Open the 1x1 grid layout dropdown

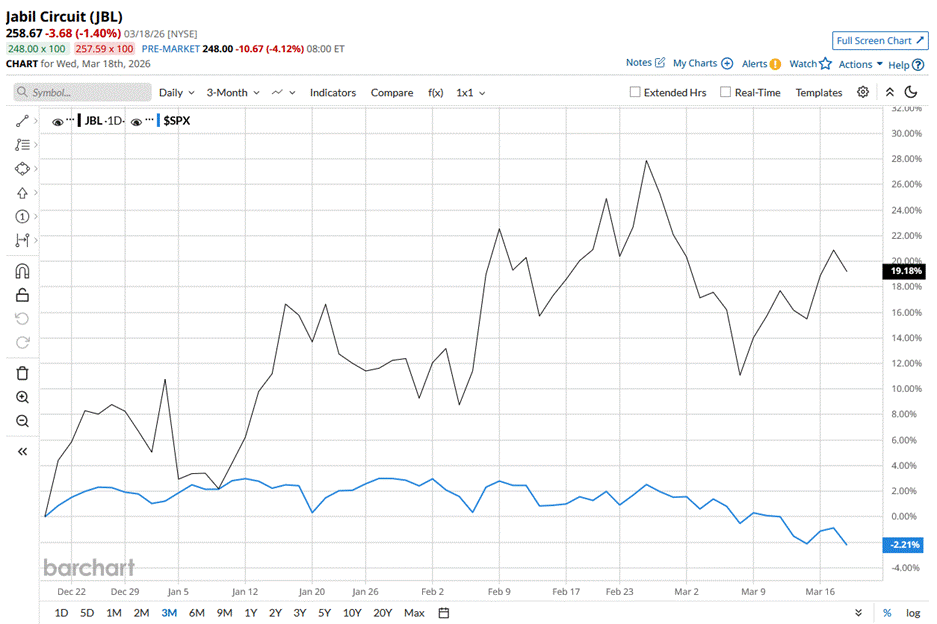470,93
